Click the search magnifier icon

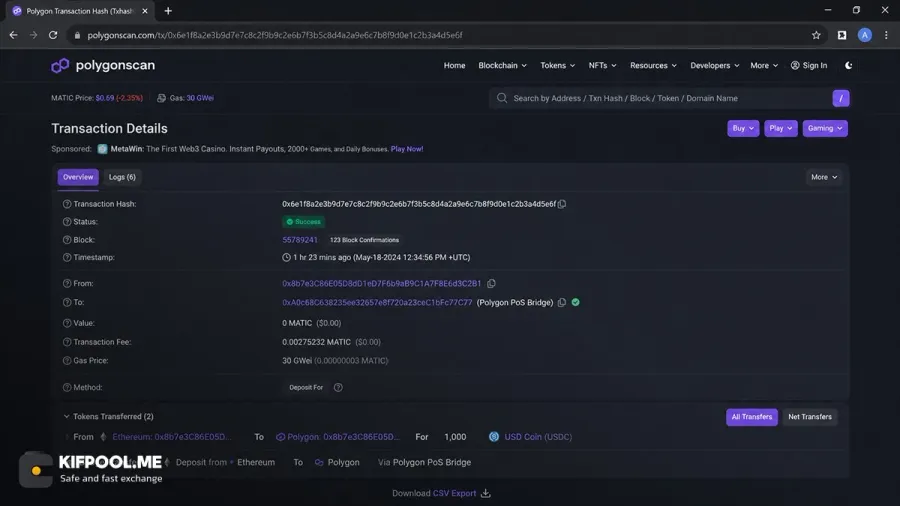tap(502, 98)
